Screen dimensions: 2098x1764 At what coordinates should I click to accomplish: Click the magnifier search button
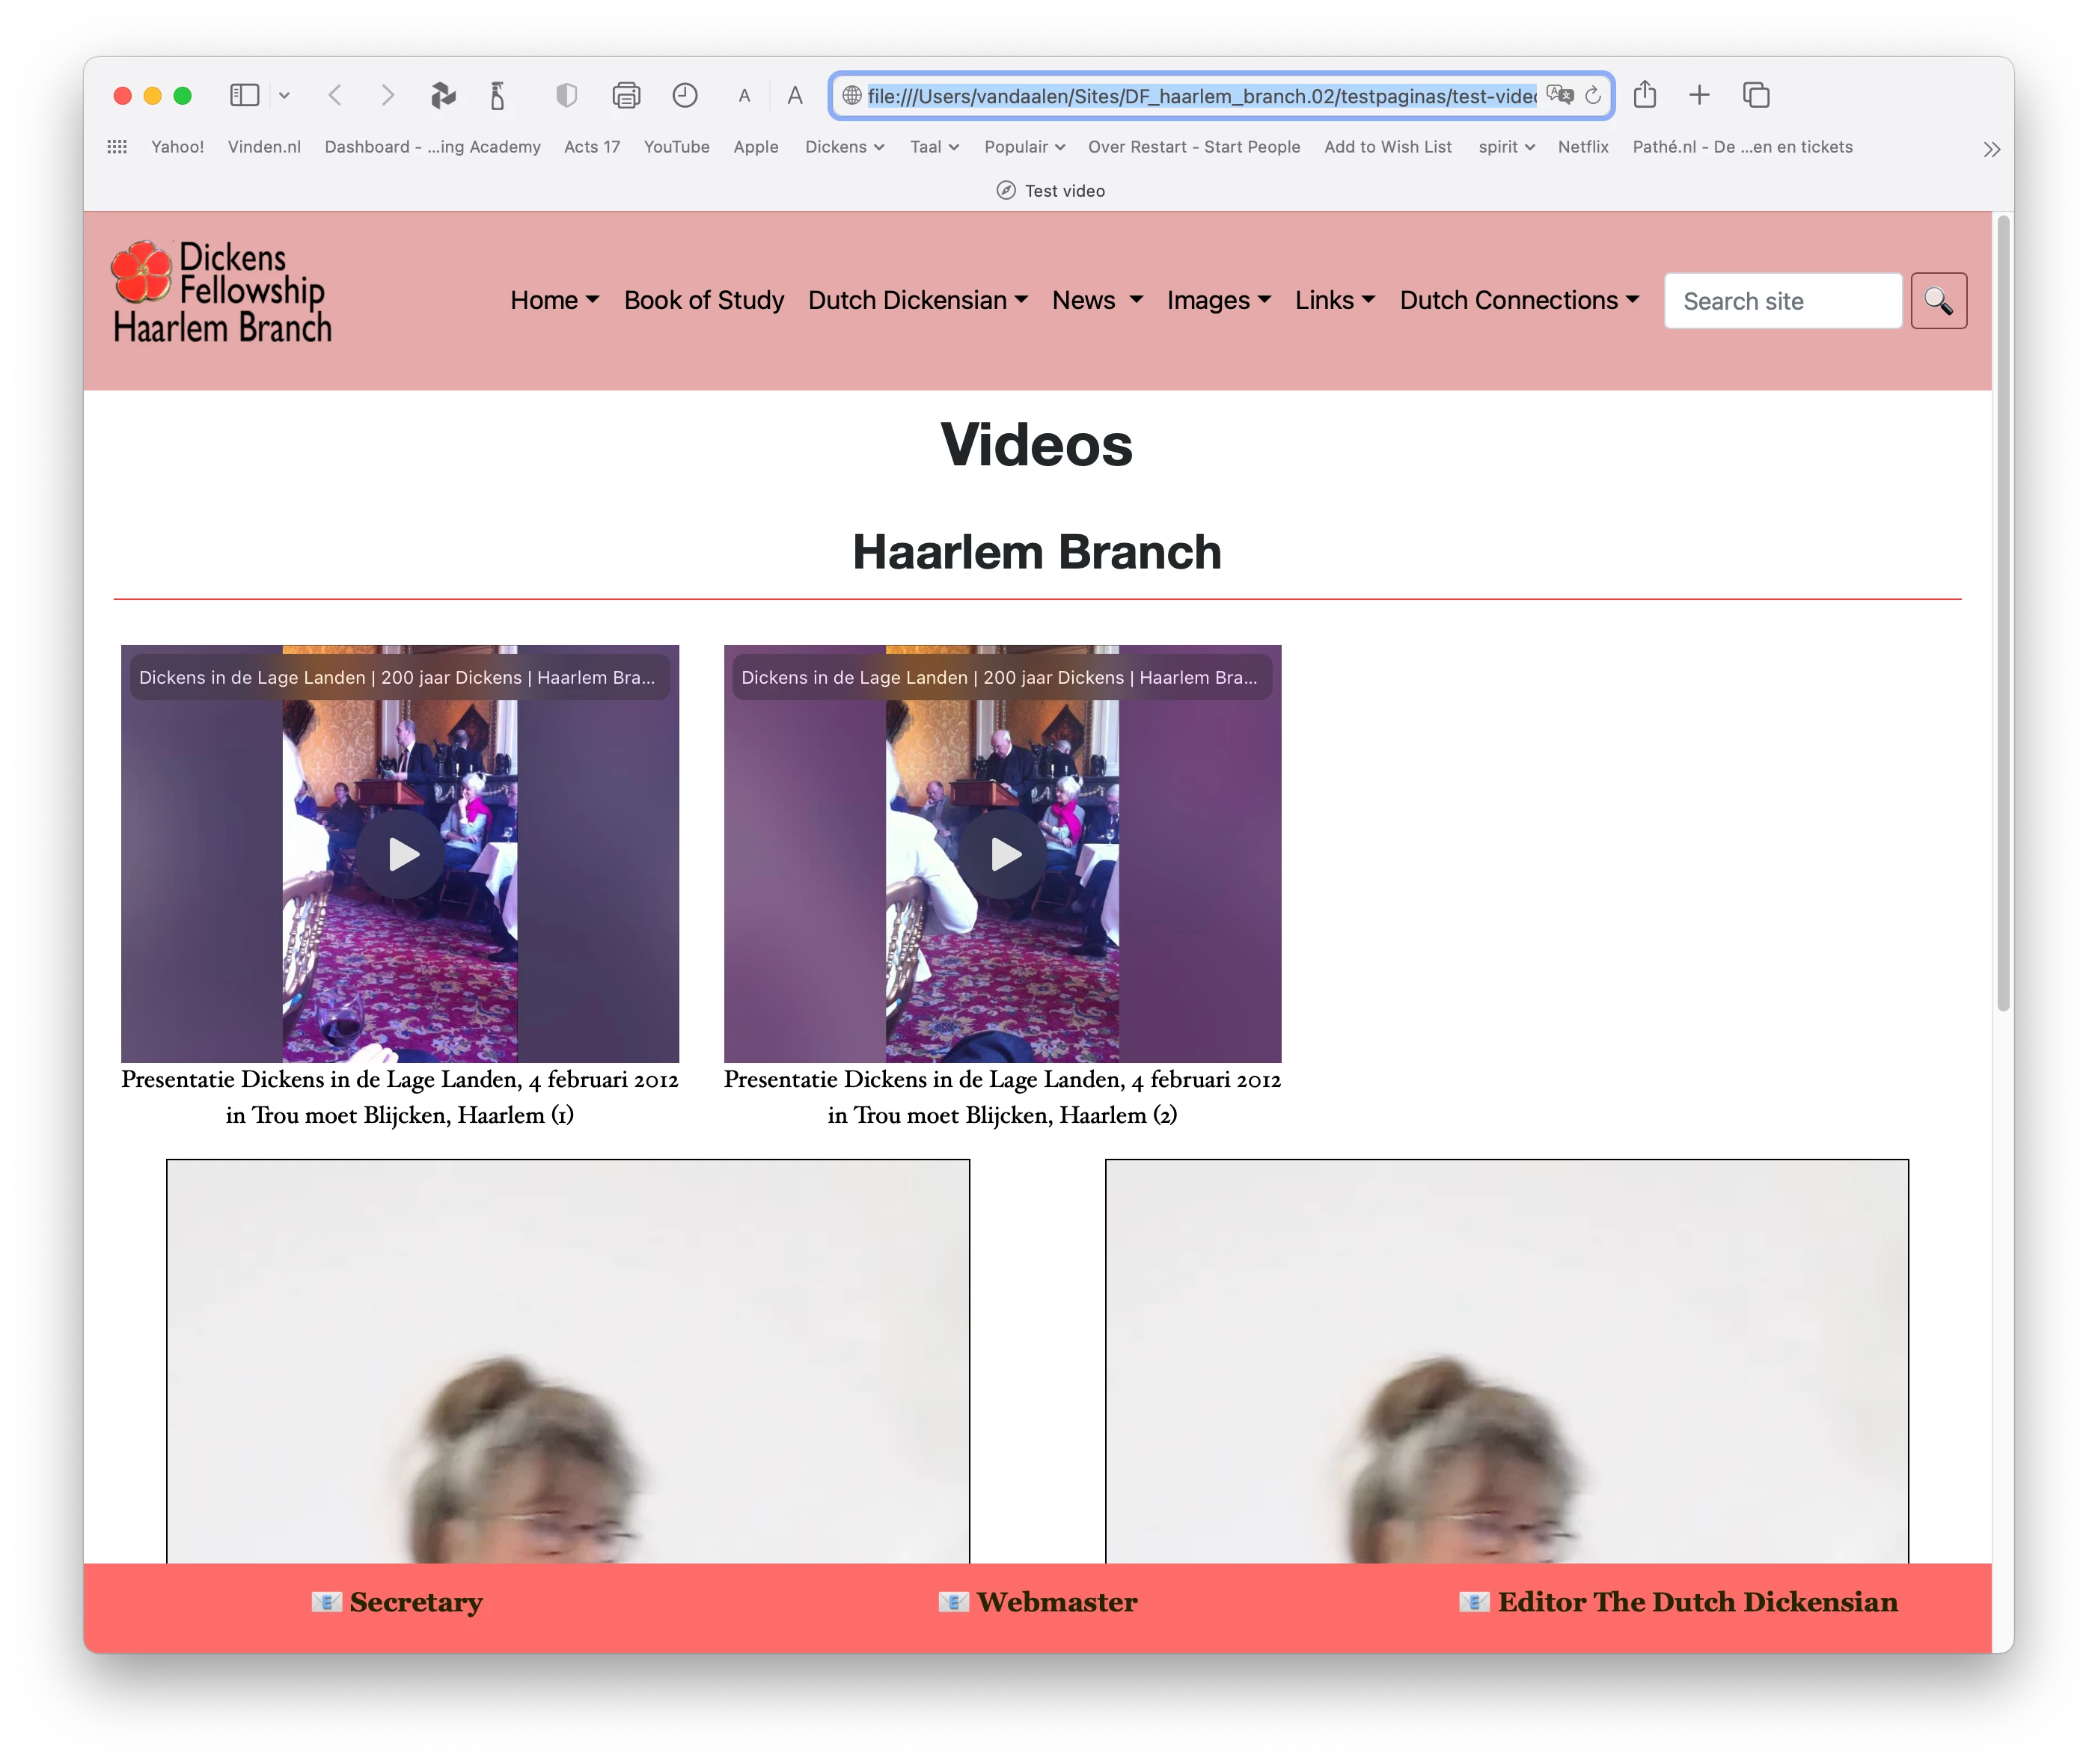(1938, 301)
